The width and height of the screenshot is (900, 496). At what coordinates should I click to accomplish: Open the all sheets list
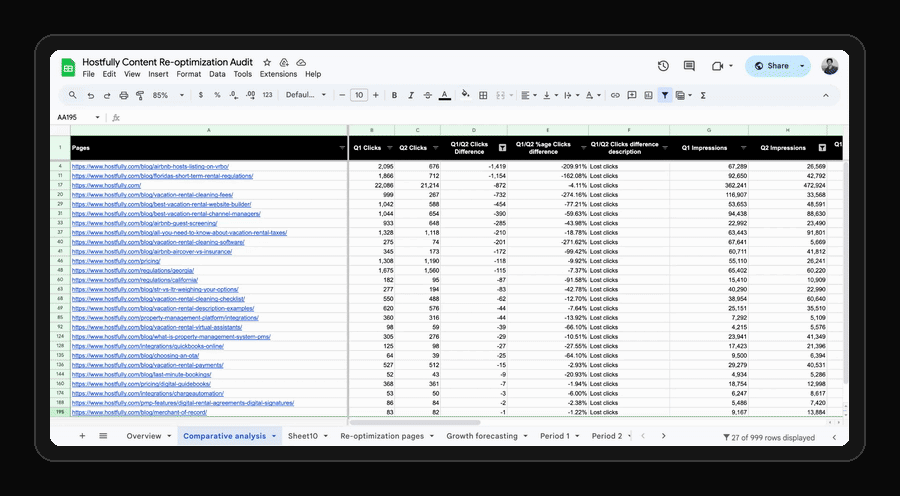click(x=103, y=436)
